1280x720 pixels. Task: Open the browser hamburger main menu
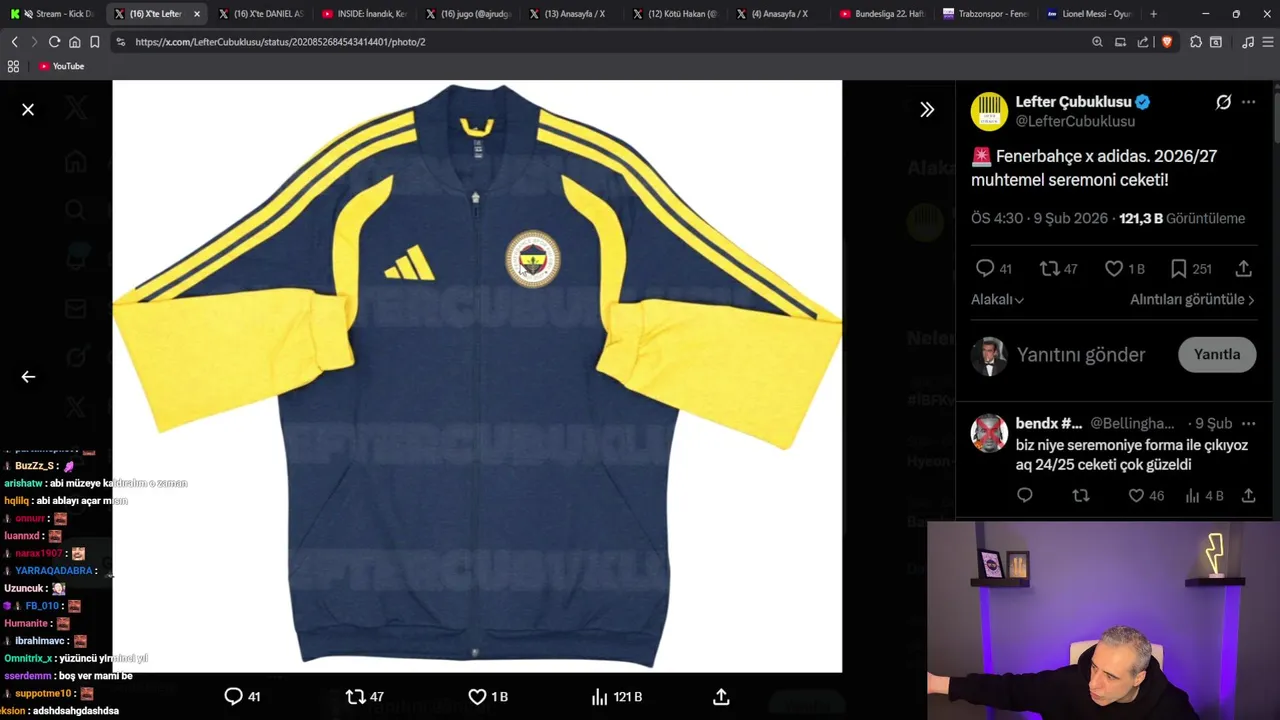[x=1267, y=42]
